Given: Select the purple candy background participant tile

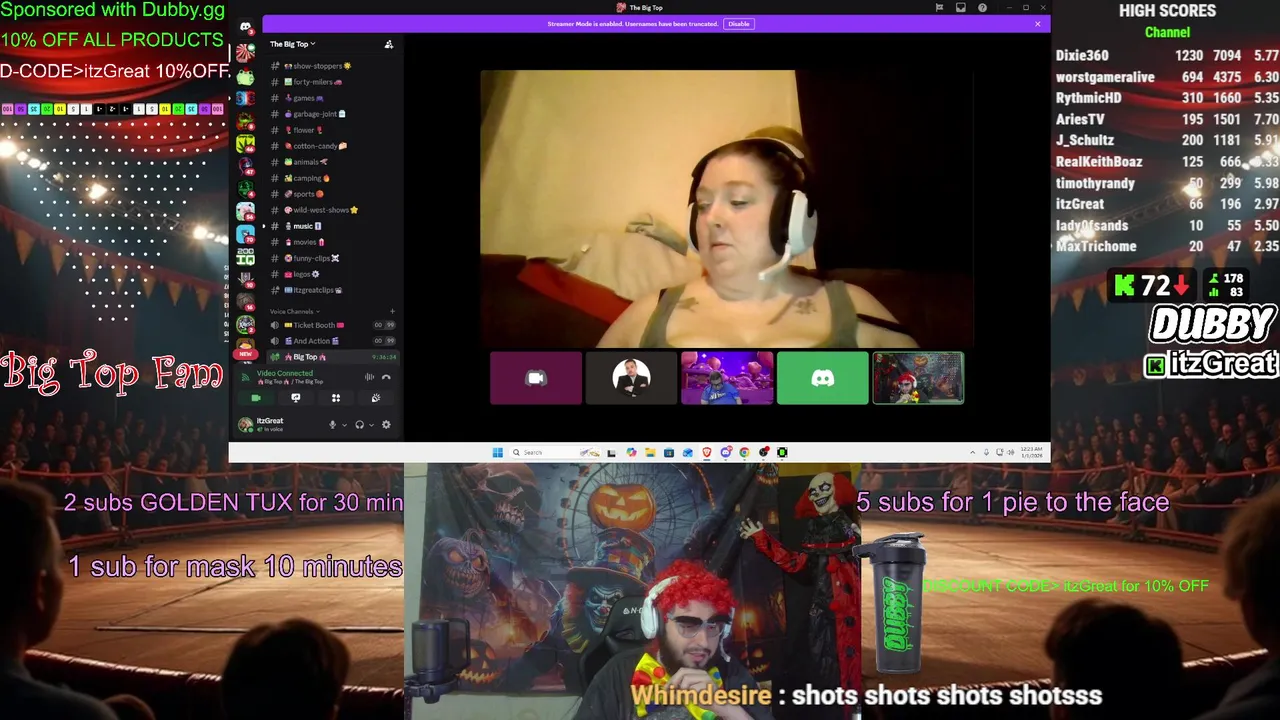Looking at the screenshot, I should (x=727, y=378).
